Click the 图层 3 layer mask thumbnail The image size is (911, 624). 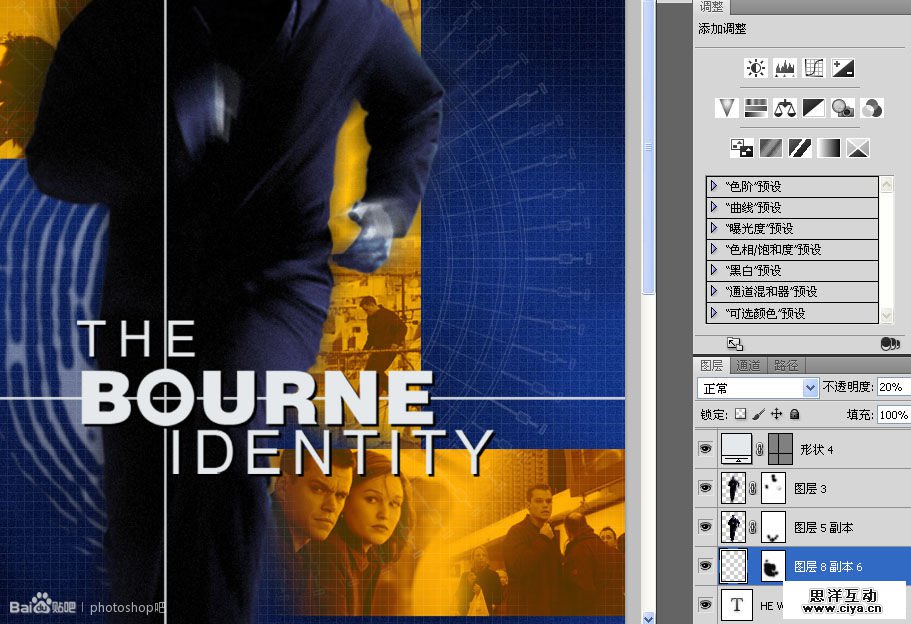tap(774, 489)
